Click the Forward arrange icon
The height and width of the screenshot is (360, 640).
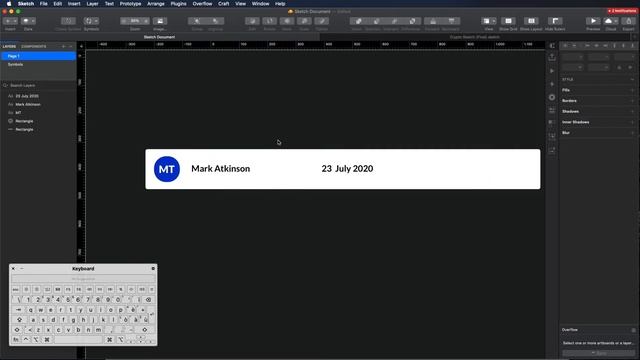tap(433, 21)
